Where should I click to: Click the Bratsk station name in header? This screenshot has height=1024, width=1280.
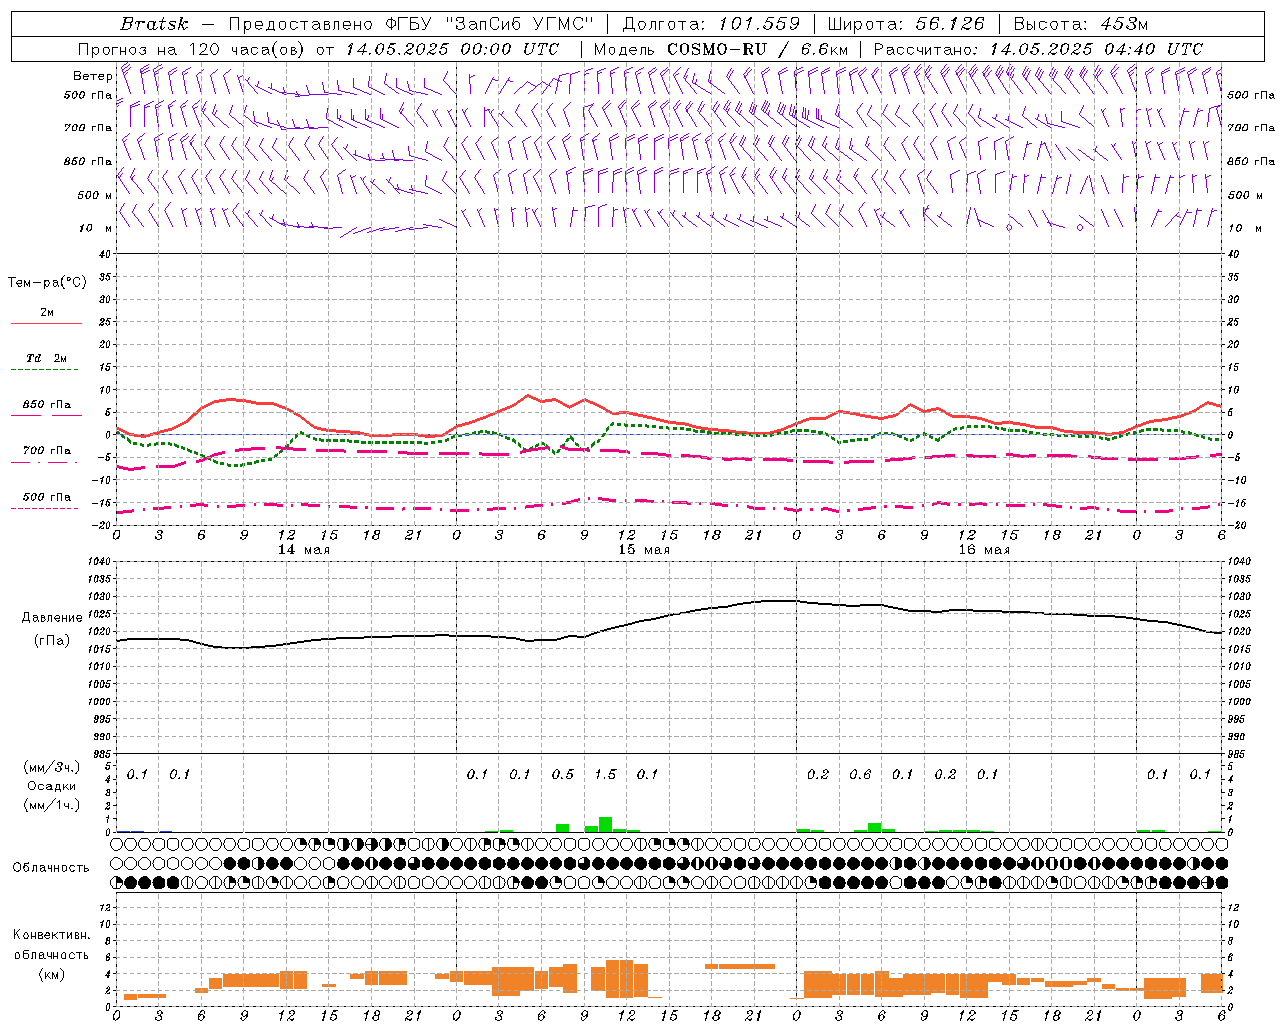154,24
